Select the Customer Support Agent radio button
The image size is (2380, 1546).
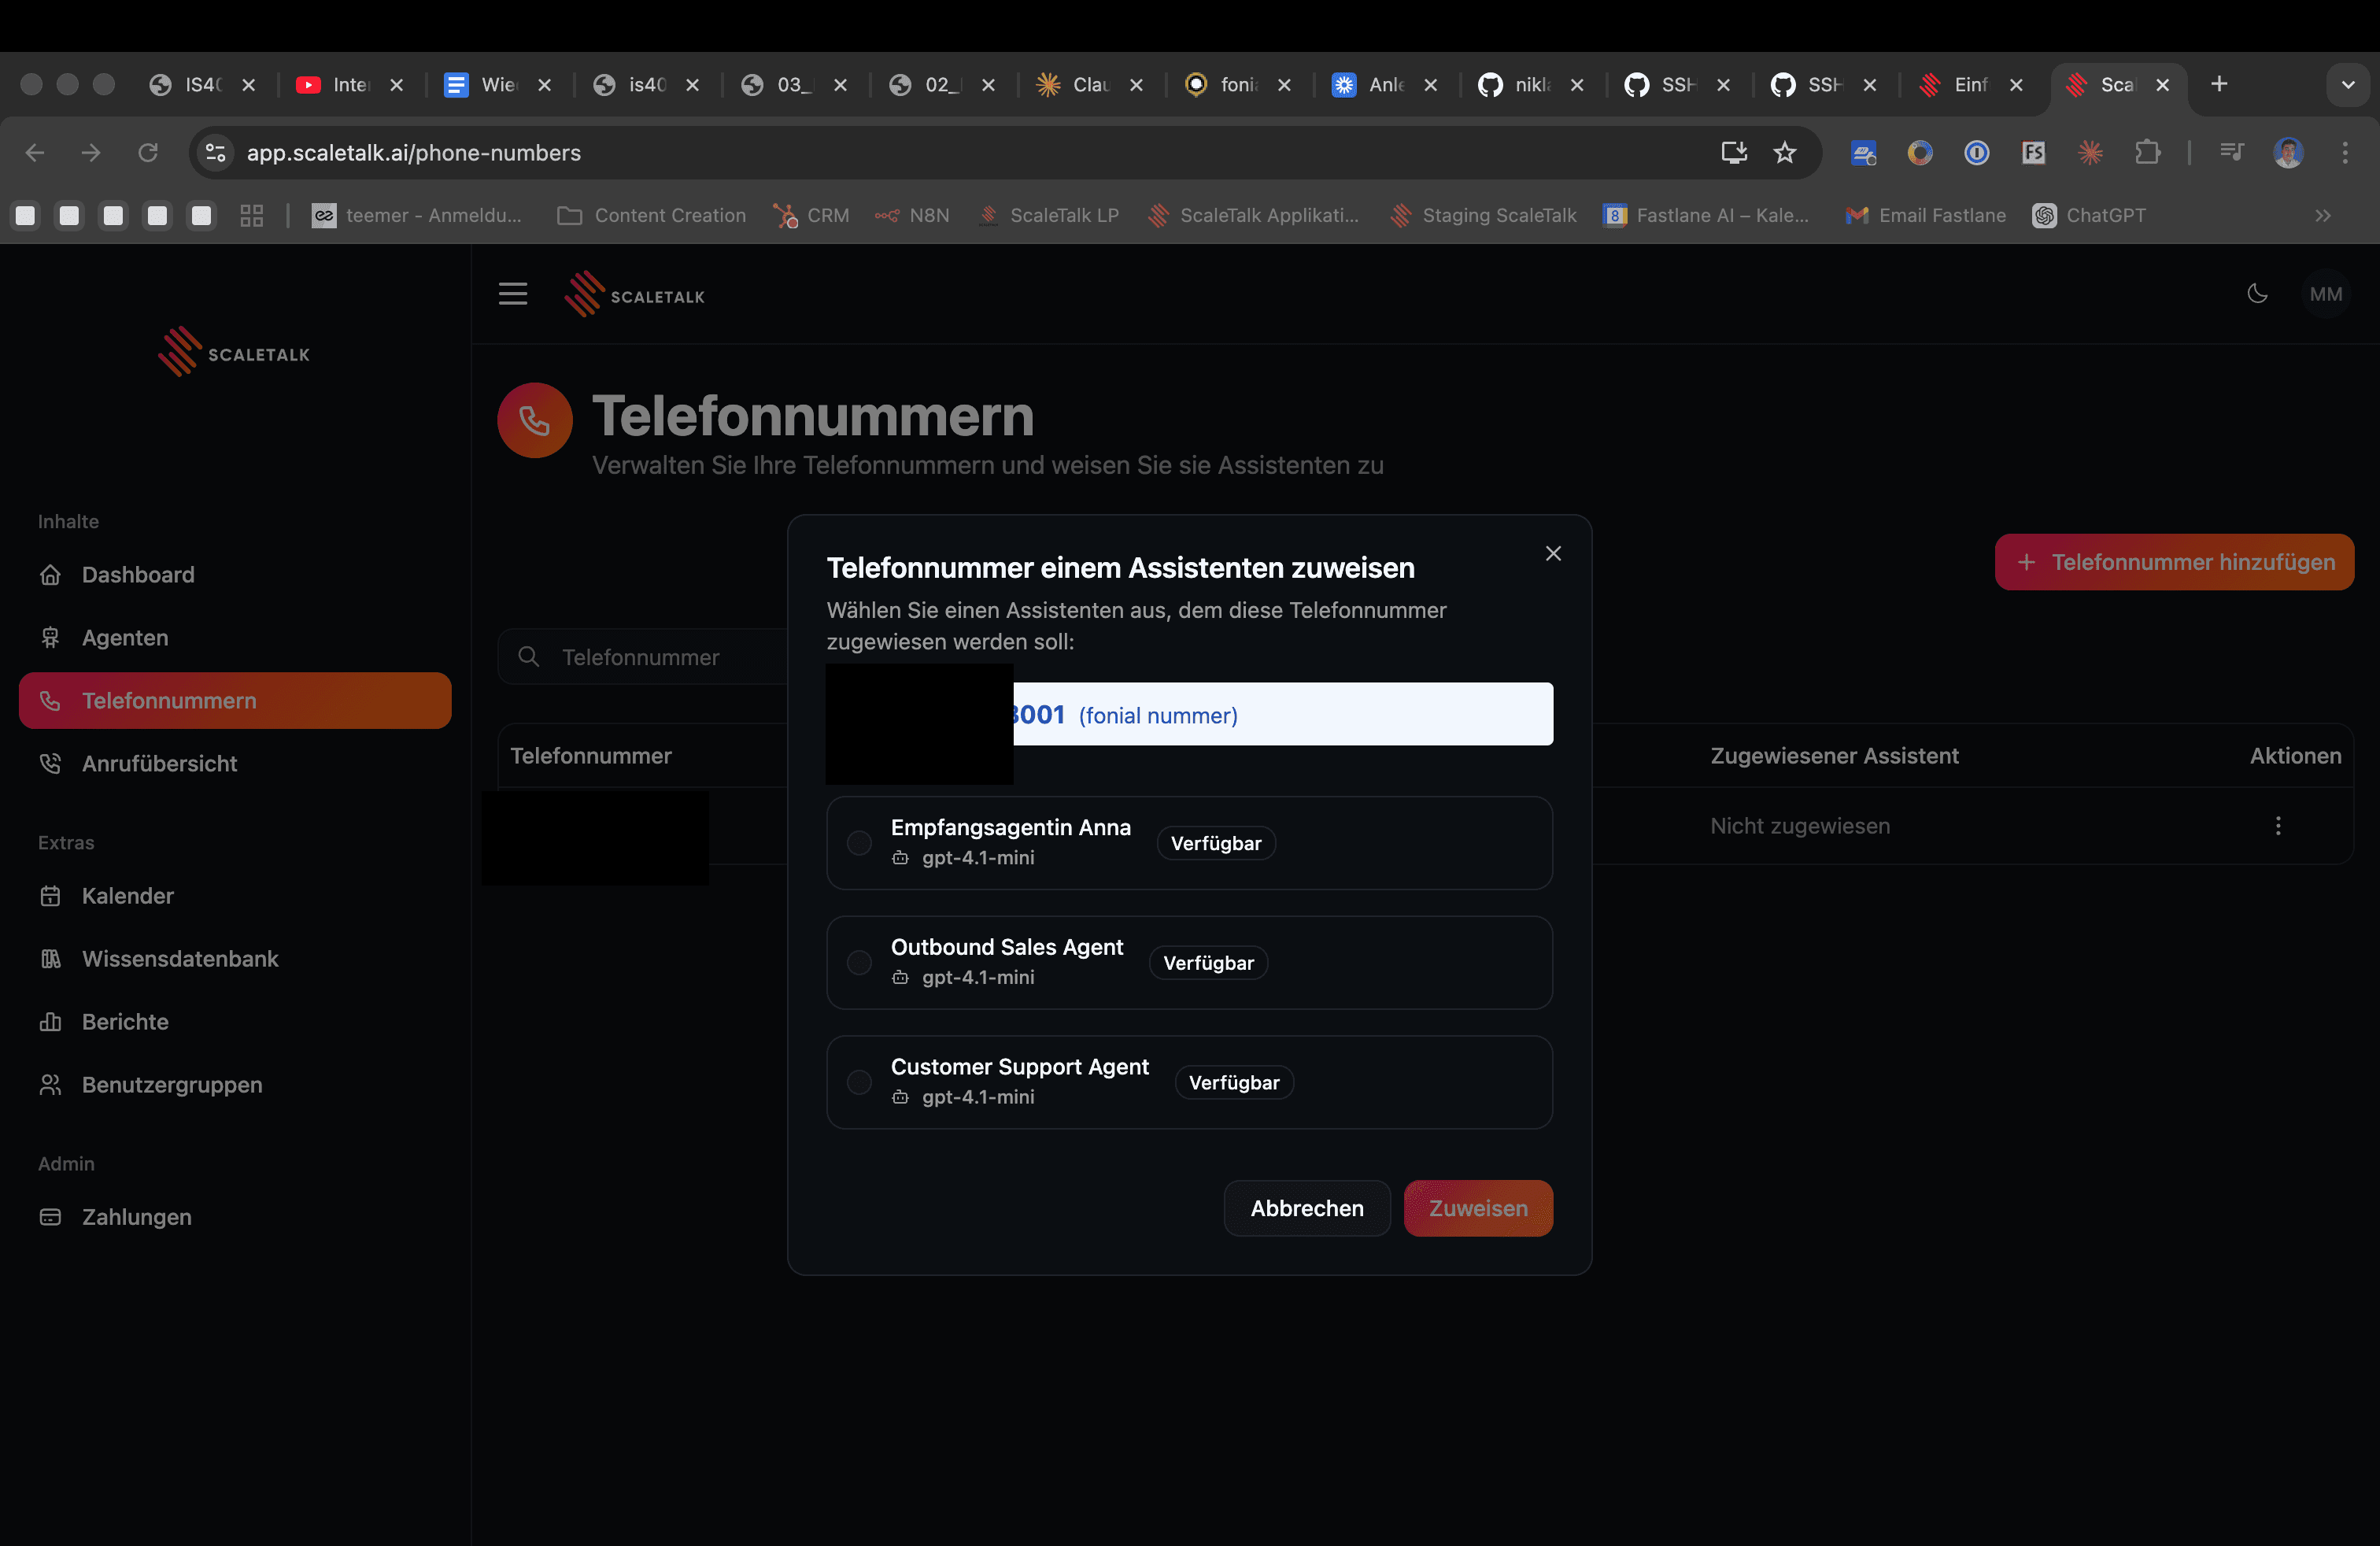859,1082
